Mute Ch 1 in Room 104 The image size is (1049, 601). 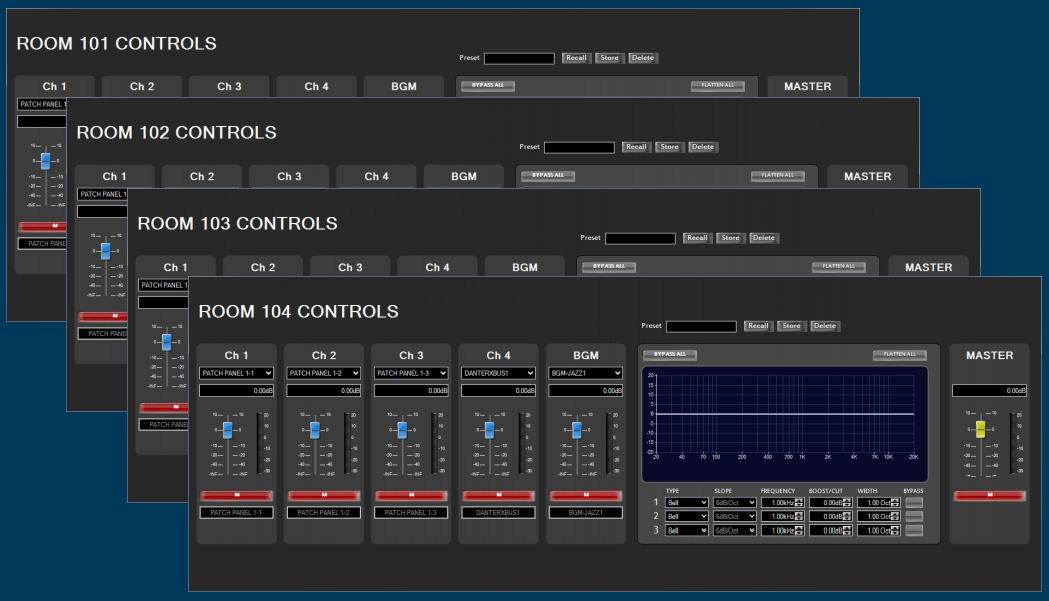(236, 495)
